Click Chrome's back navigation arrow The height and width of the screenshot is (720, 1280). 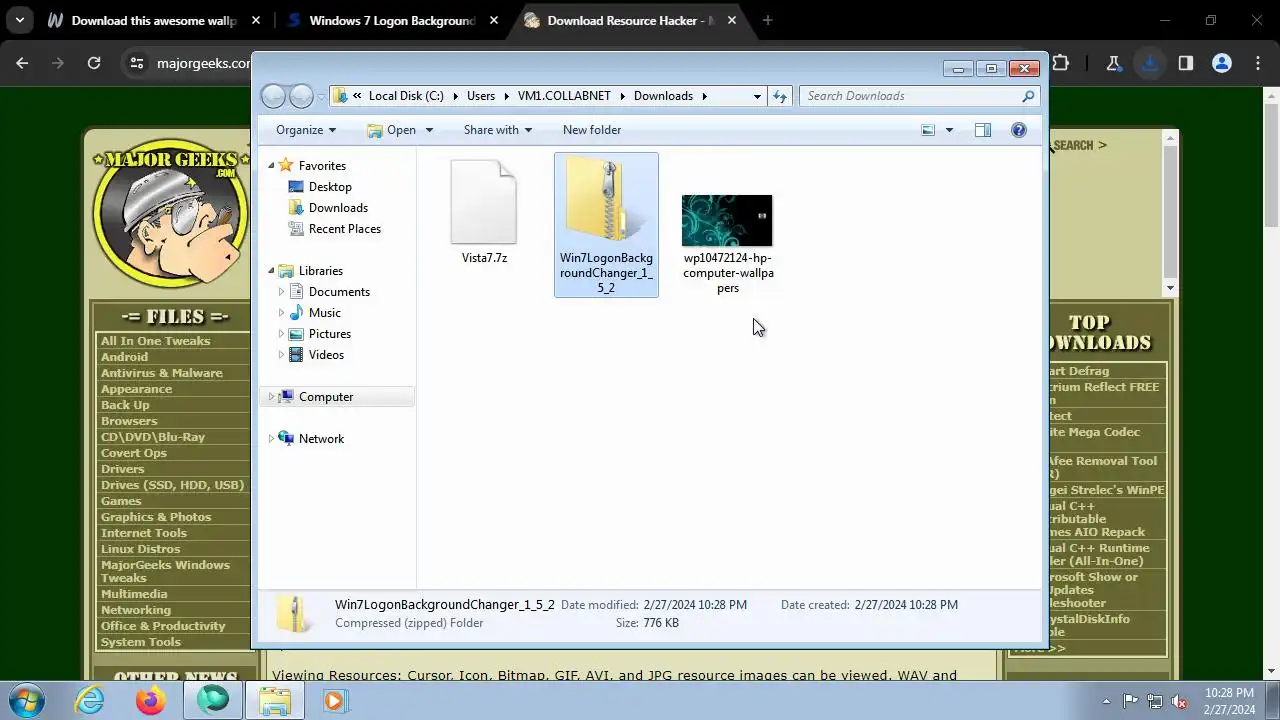22,63
